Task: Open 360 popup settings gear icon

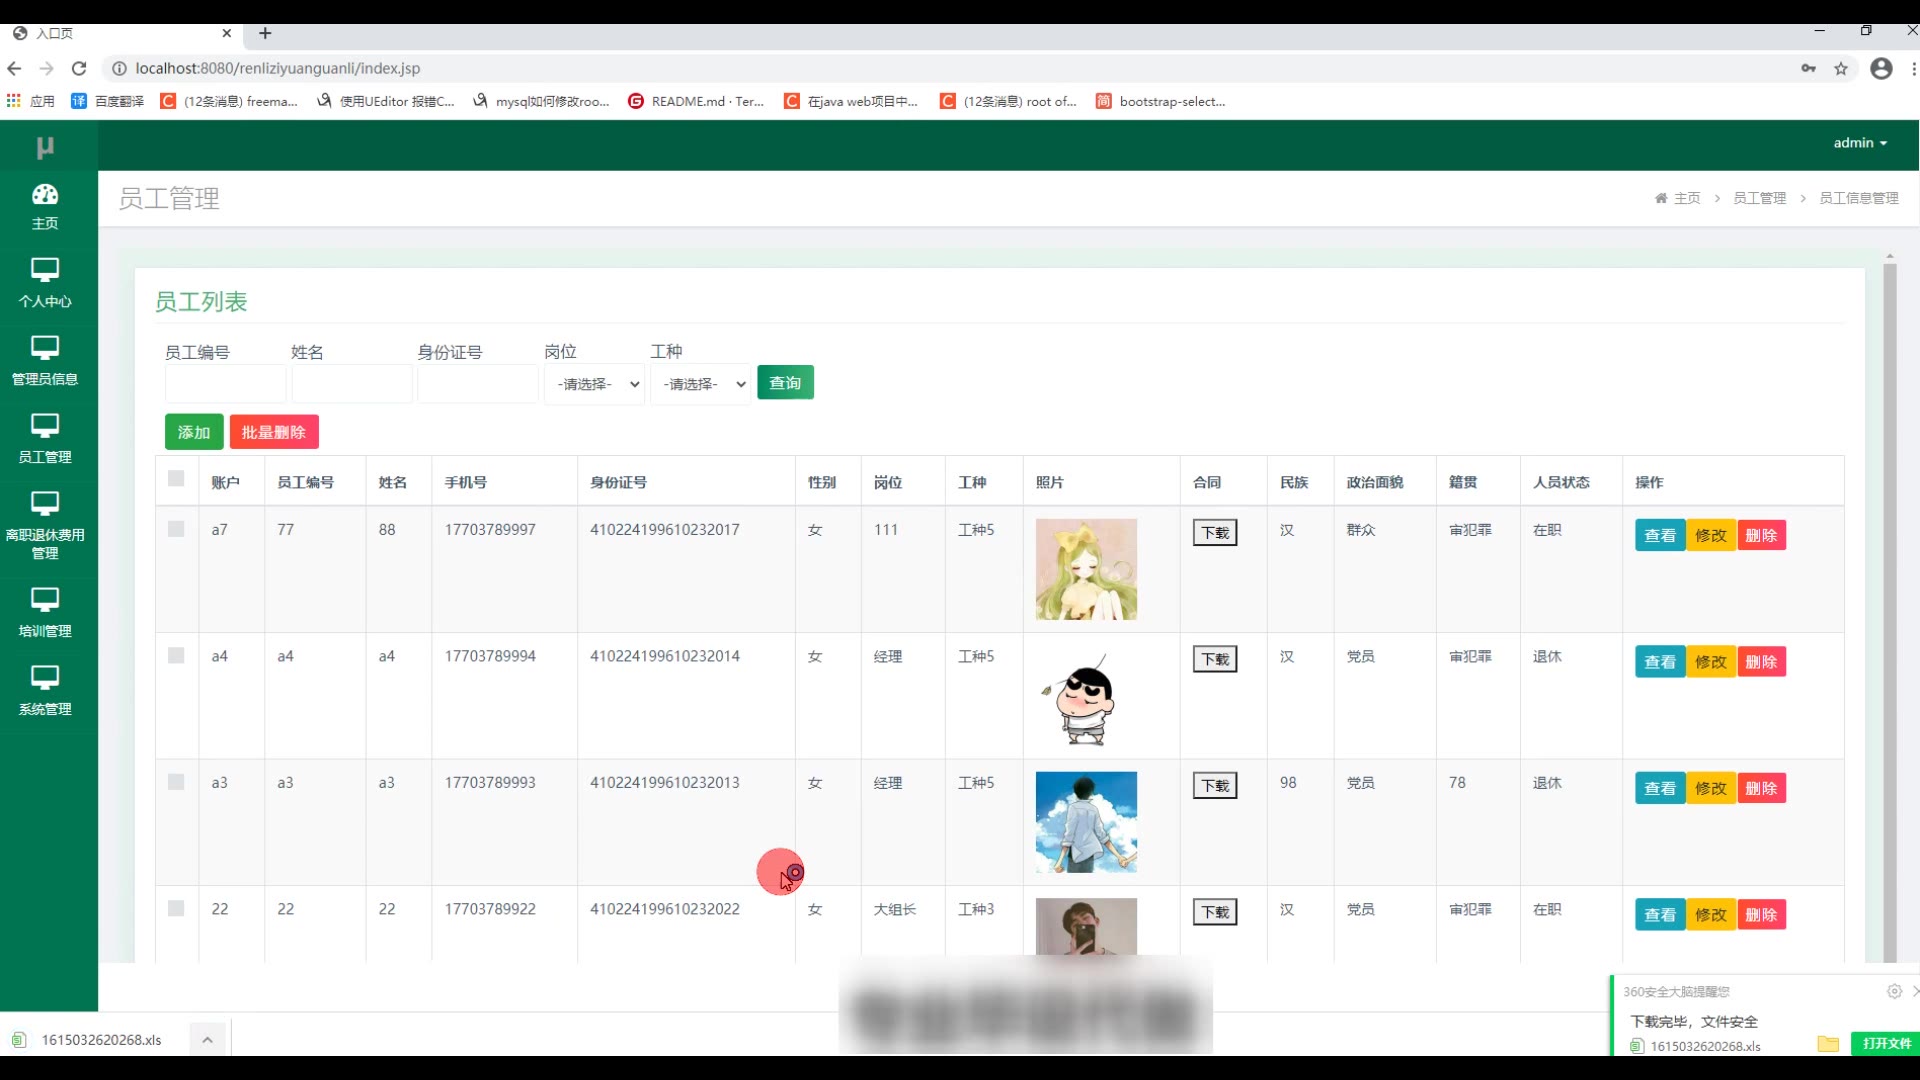Action: point(1894,991)
